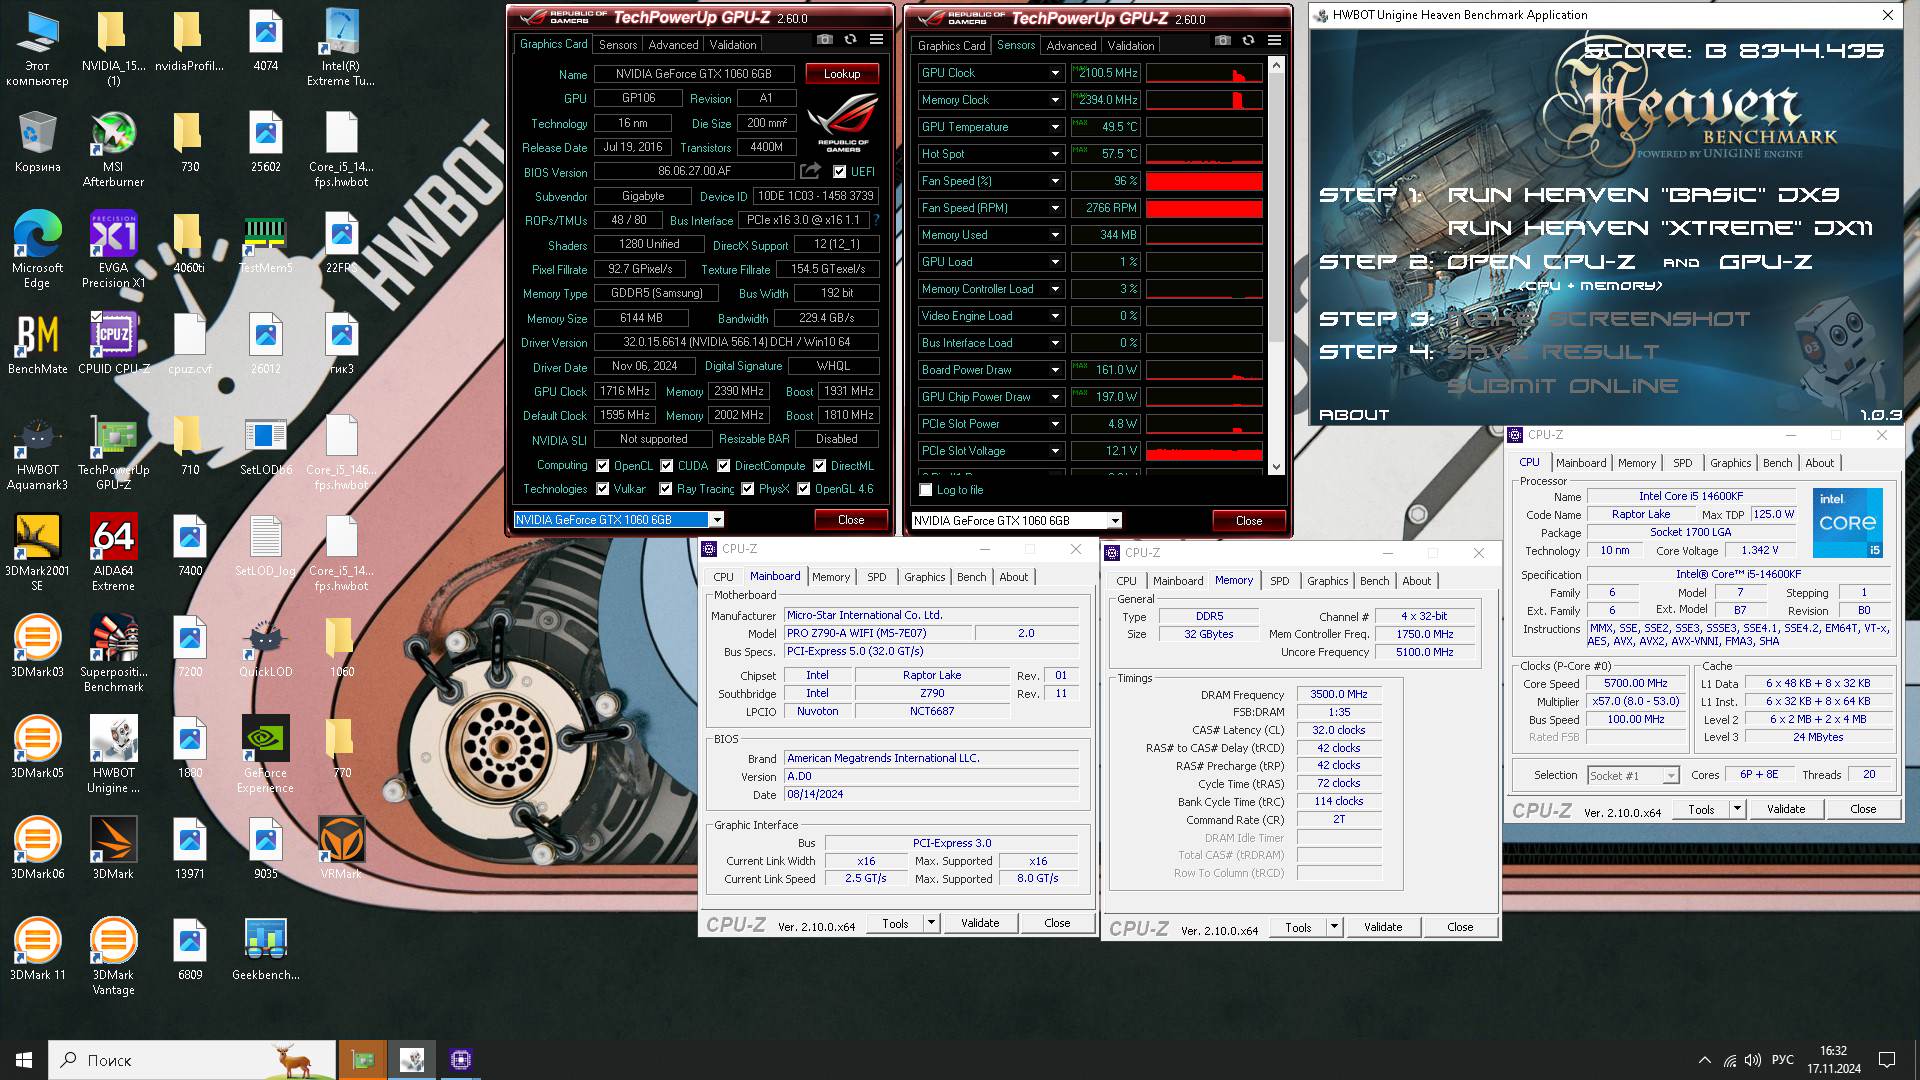
Task: Open GPU selector dropdown in GPU-Z Graphics Card window
Action: pos(717,520)
